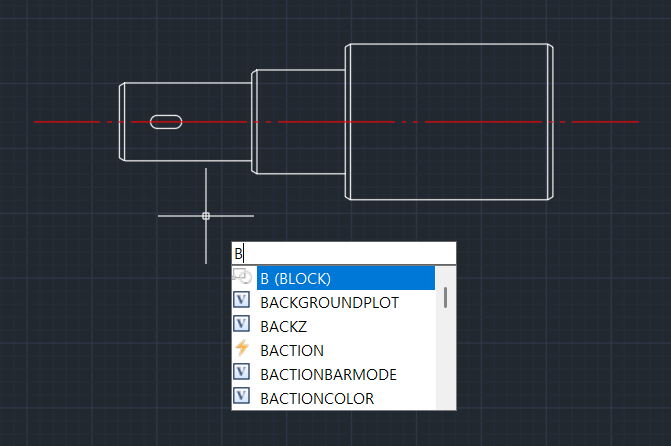
Task: Click the BLOCK command icon in suggestion list
Action: (241, 277)
